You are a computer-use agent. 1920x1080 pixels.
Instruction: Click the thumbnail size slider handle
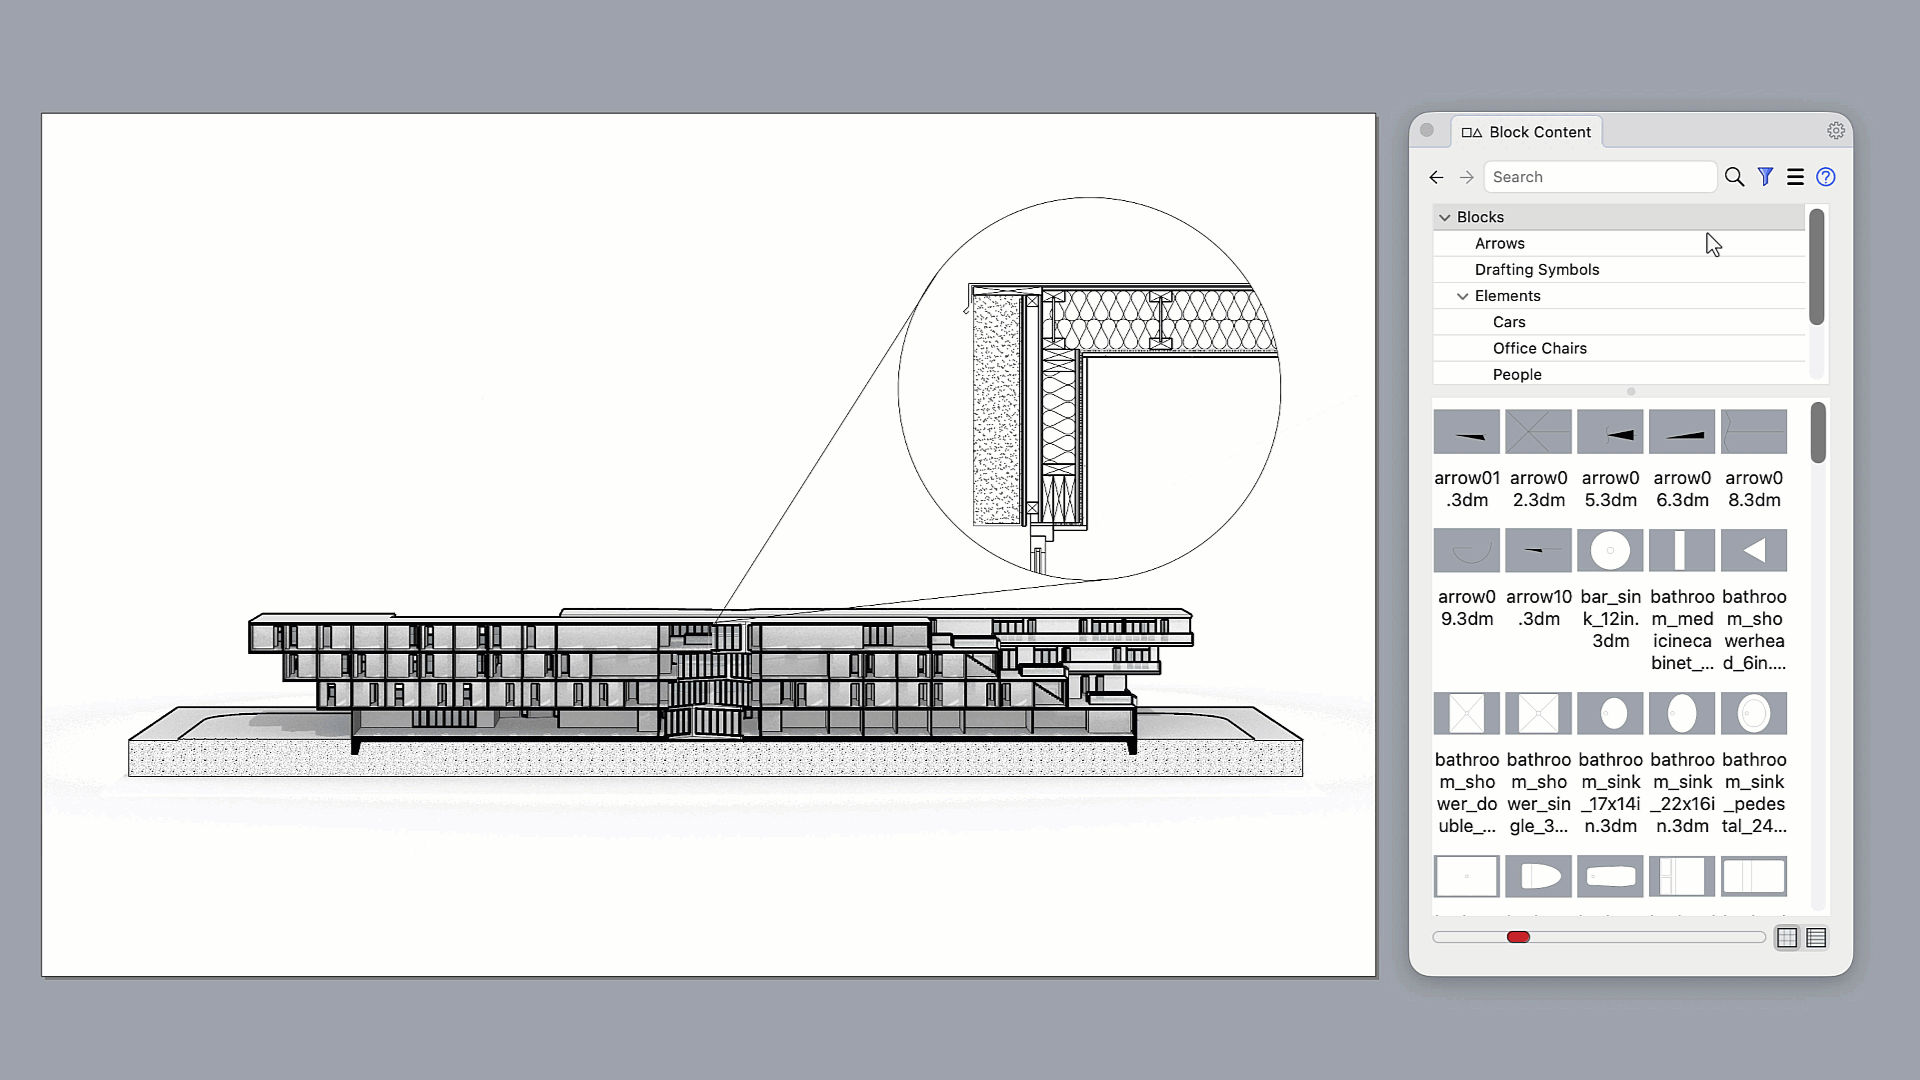tap(1518, 937)
